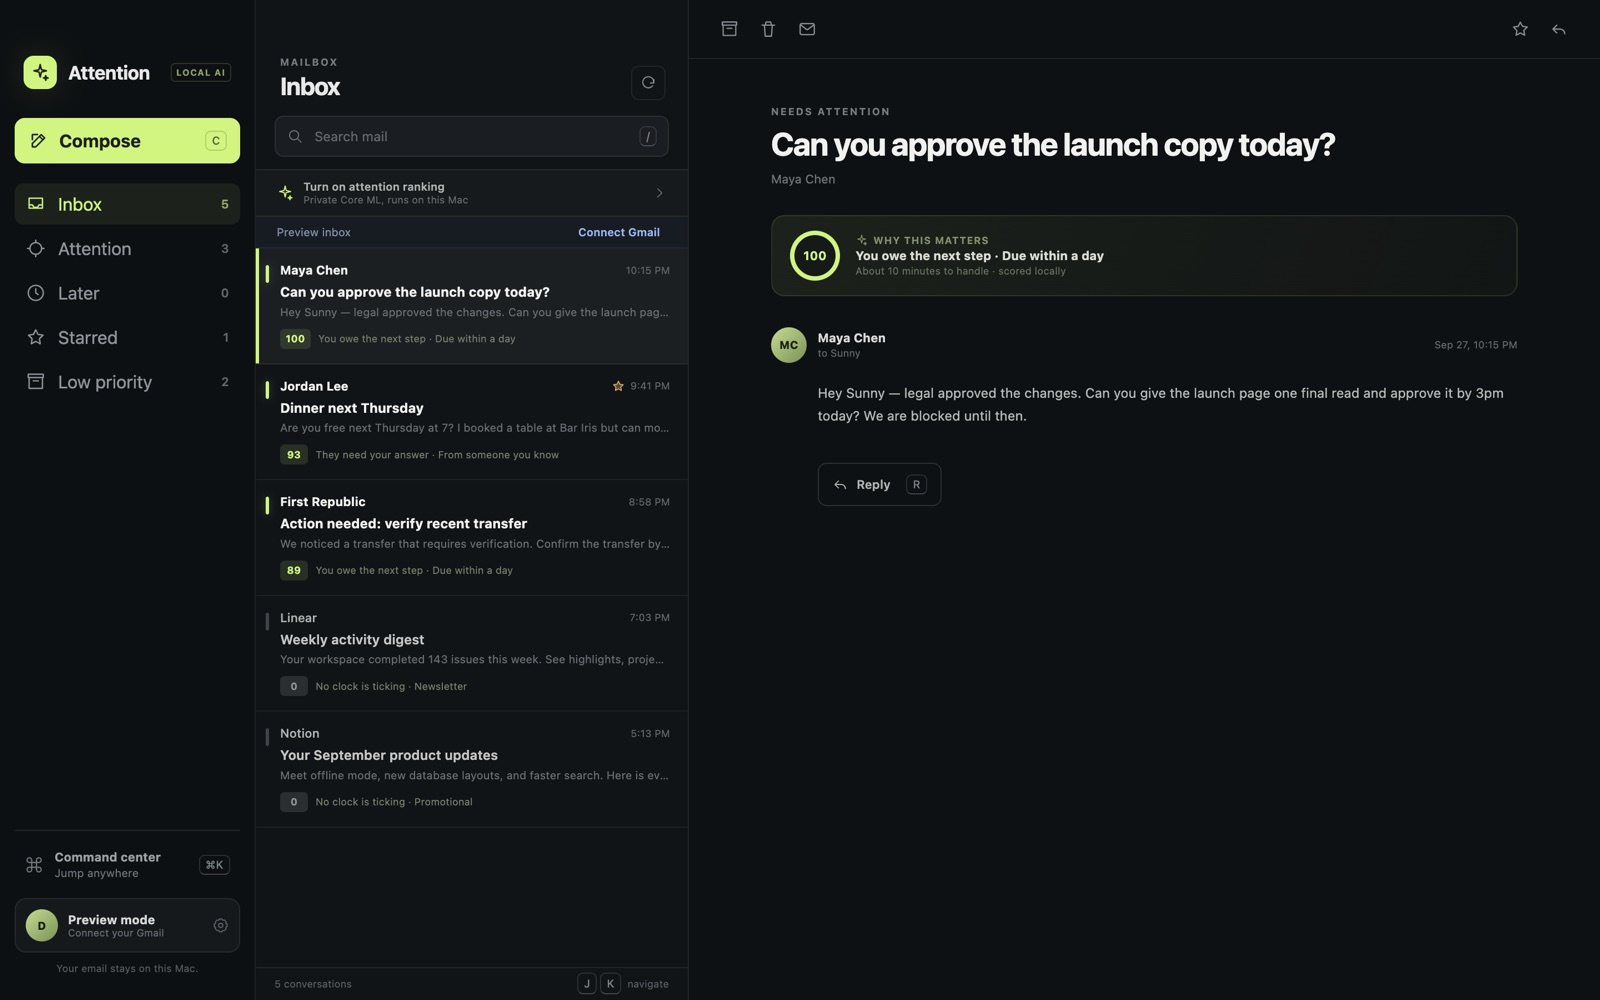Viewport: 1600px width, 1000px height.
Task: Click the Attention app logo icon
Action: [40, 72]
